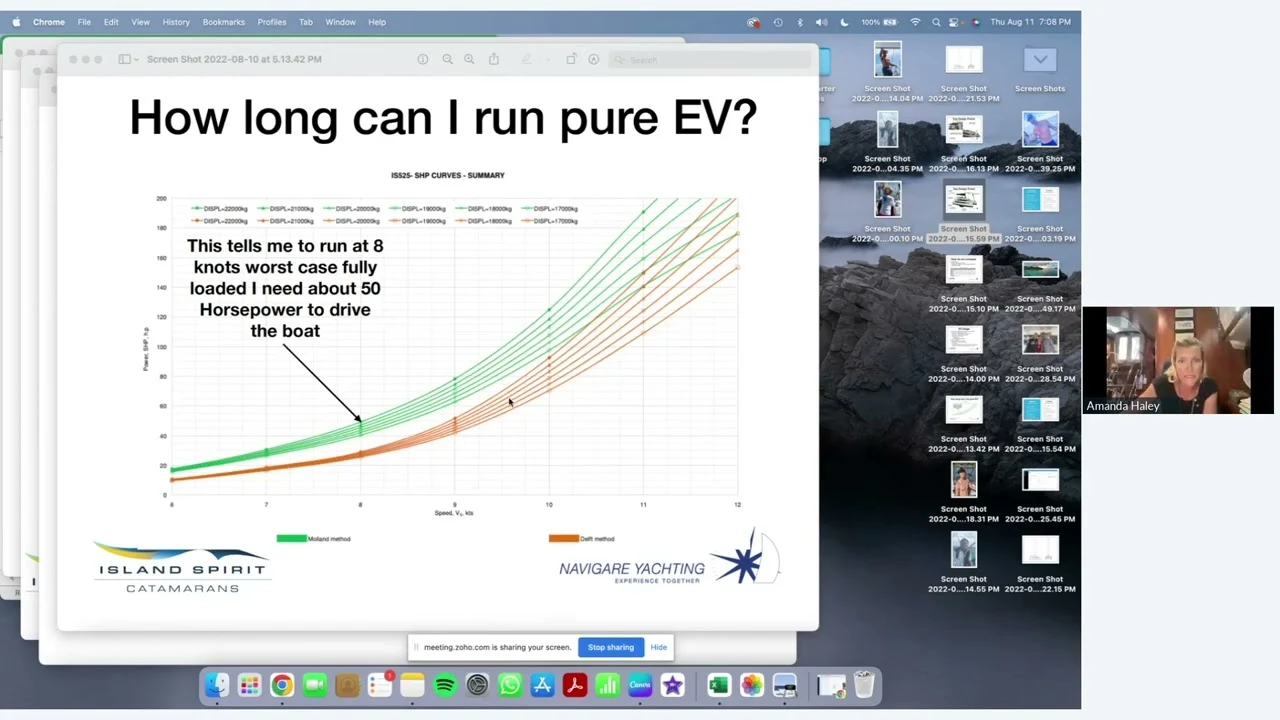
Task: Open Finder from the dock
Action: (x=216, y=685)
